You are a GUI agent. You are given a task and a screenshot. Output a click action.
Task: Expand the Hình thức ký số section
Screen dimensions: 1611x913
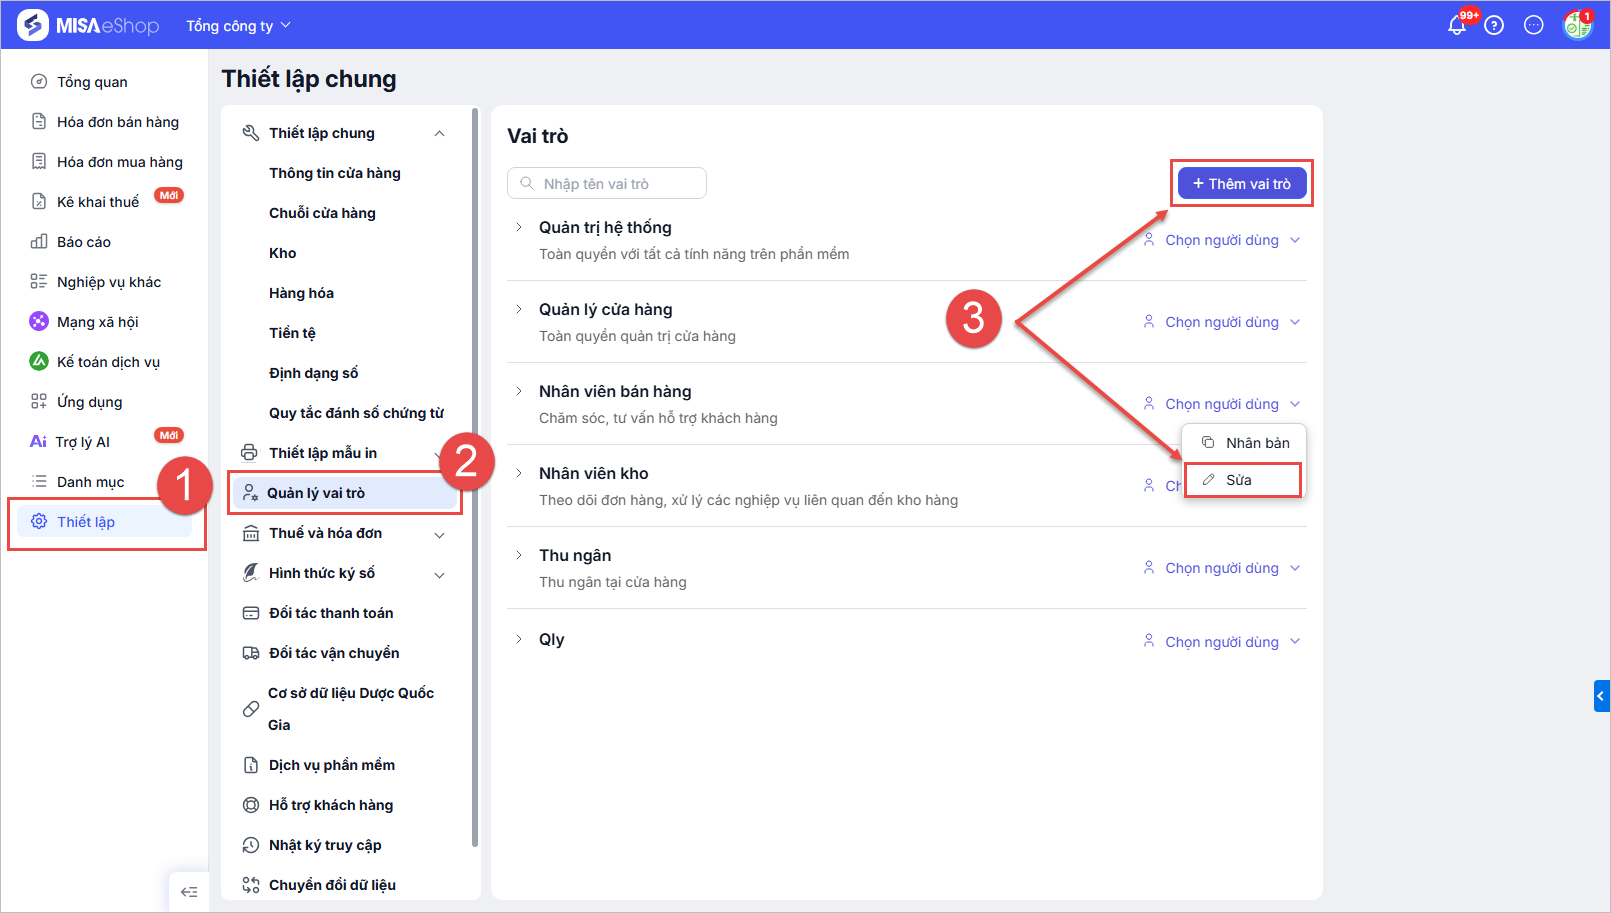[x=439, y=575]
